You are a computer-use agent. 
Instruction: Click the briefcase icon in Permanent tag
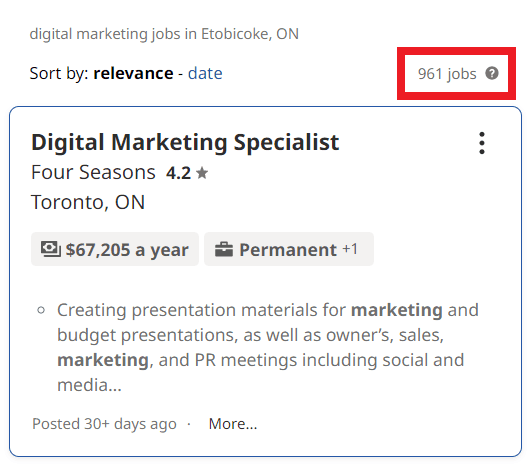[224, 249]
